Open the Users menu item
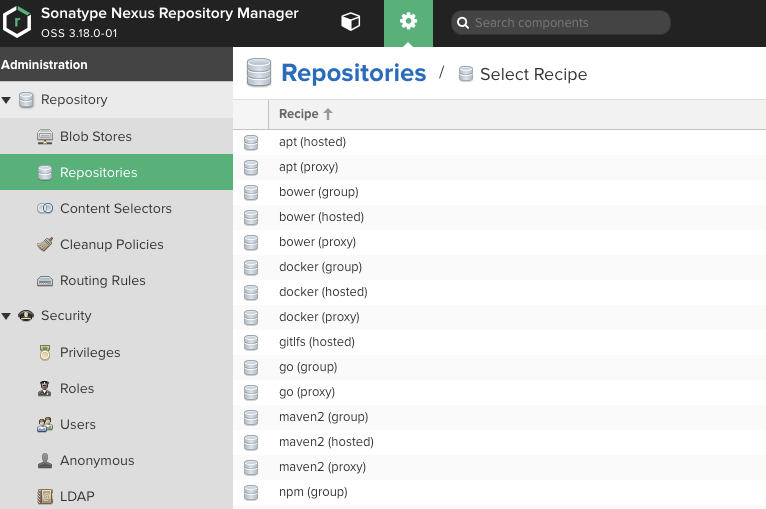766x509 pixels. tap(78, 425)
